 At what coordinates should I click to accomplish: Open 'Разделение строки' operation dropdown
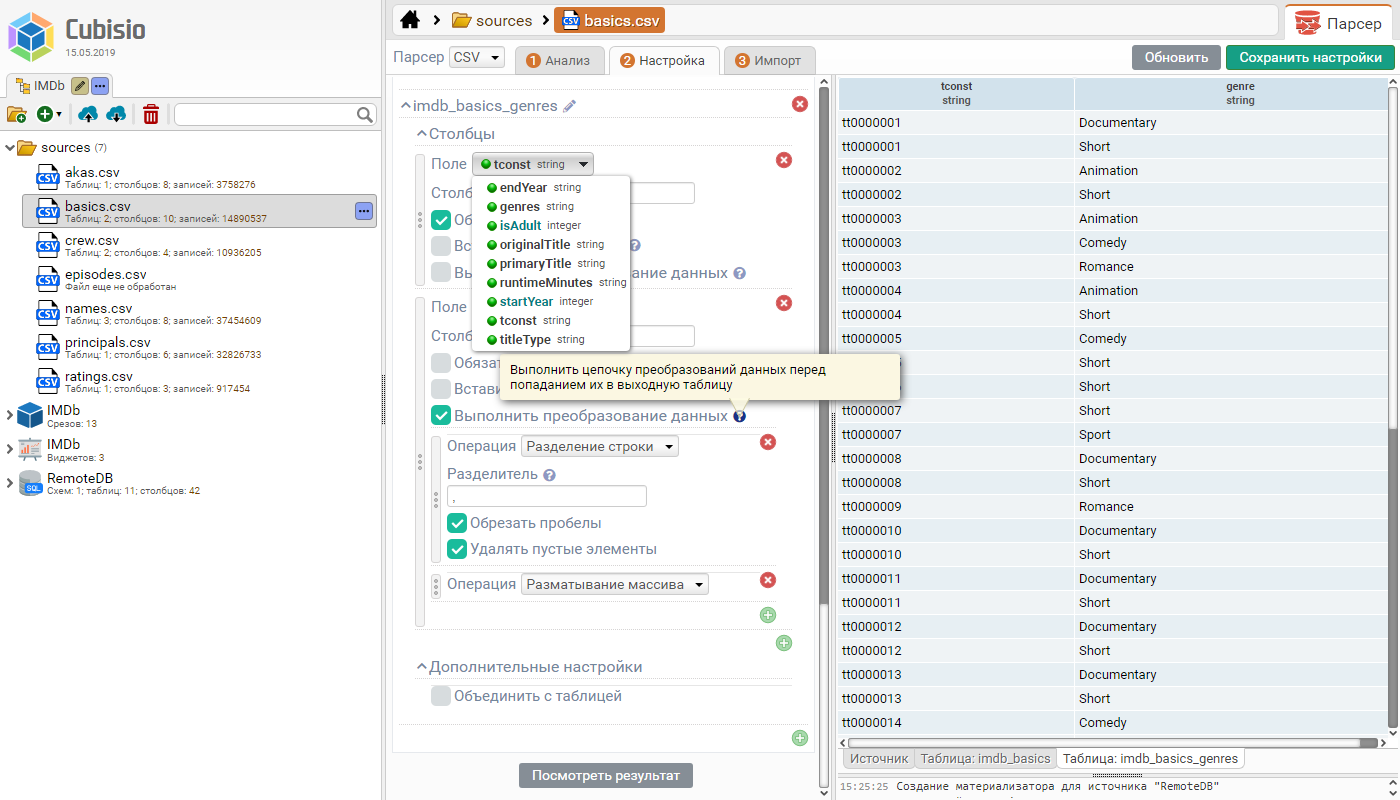pyautogui.click(x=600, y=446)
